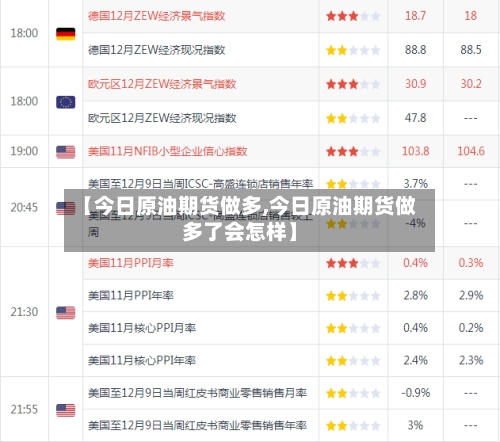Click the forecast value 2.3%

(x=471, y=360)
